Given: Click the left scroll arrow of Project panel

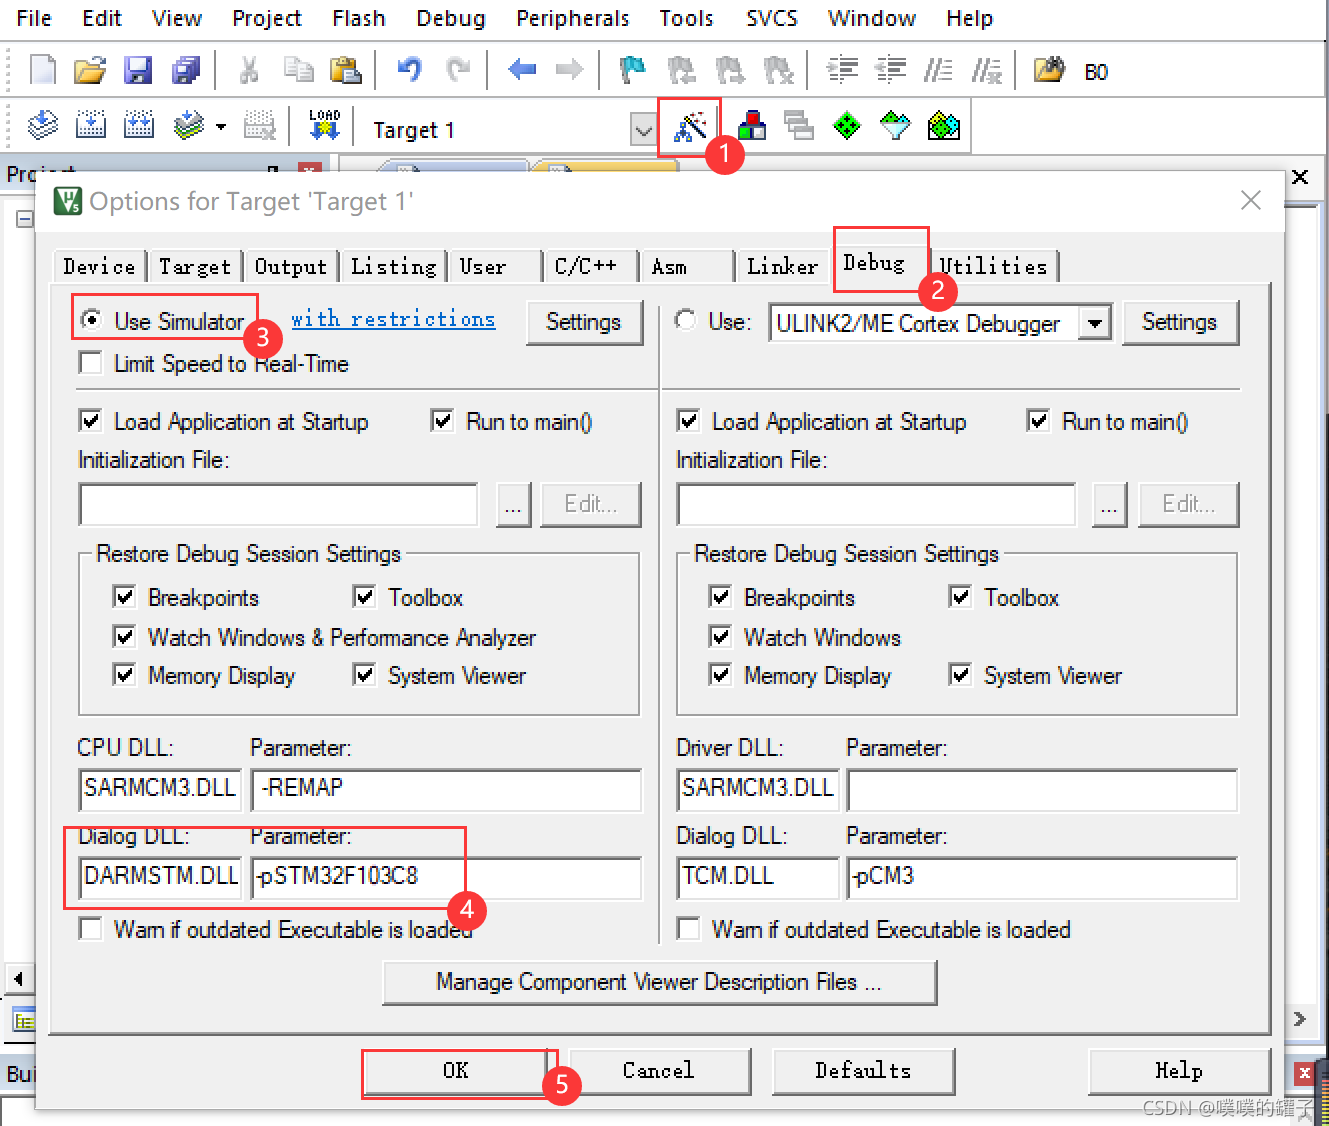Looking at the screenshot, I should [x=18, y=978].
